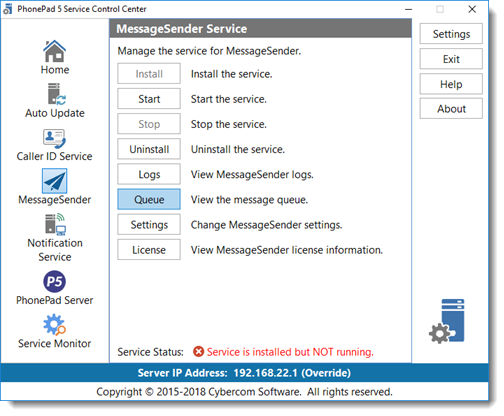Open the Notification Service icon
This screenshot has height=416, width=504.
pyautogui.click(x=55, y=224)
